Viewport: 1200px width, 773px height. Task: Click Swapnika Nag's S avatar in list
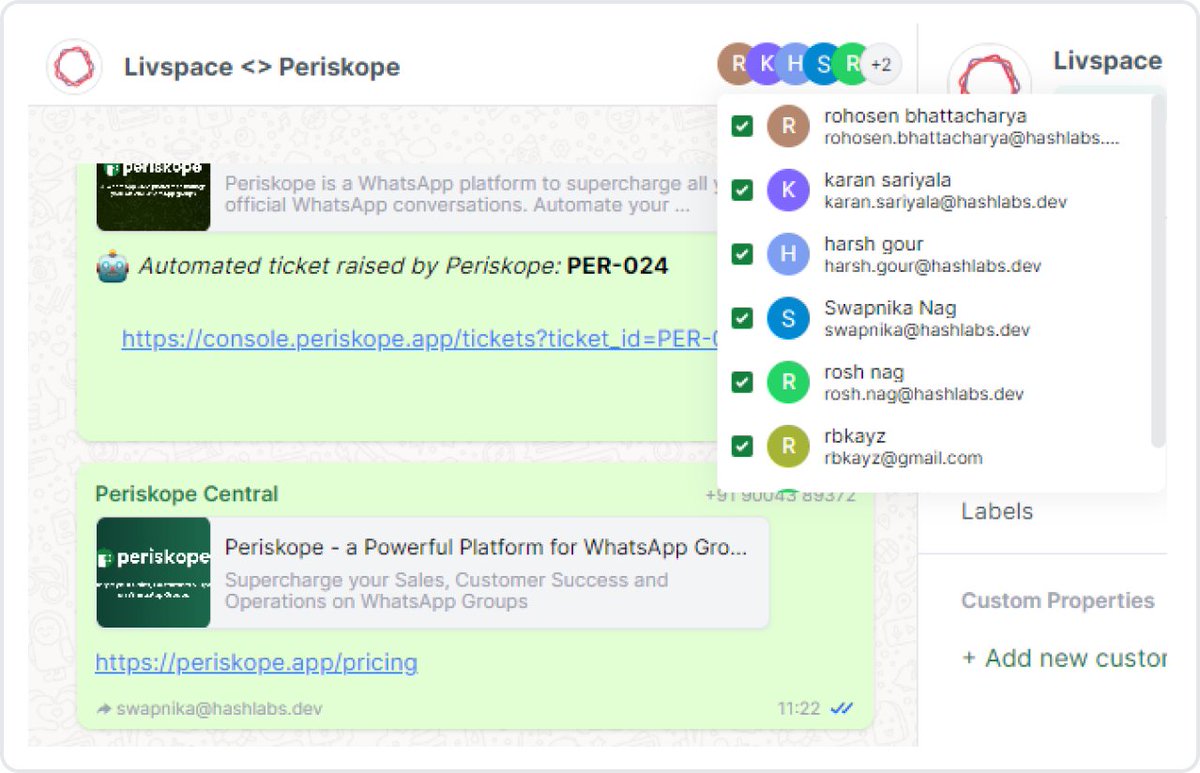(x=788, y=318)
